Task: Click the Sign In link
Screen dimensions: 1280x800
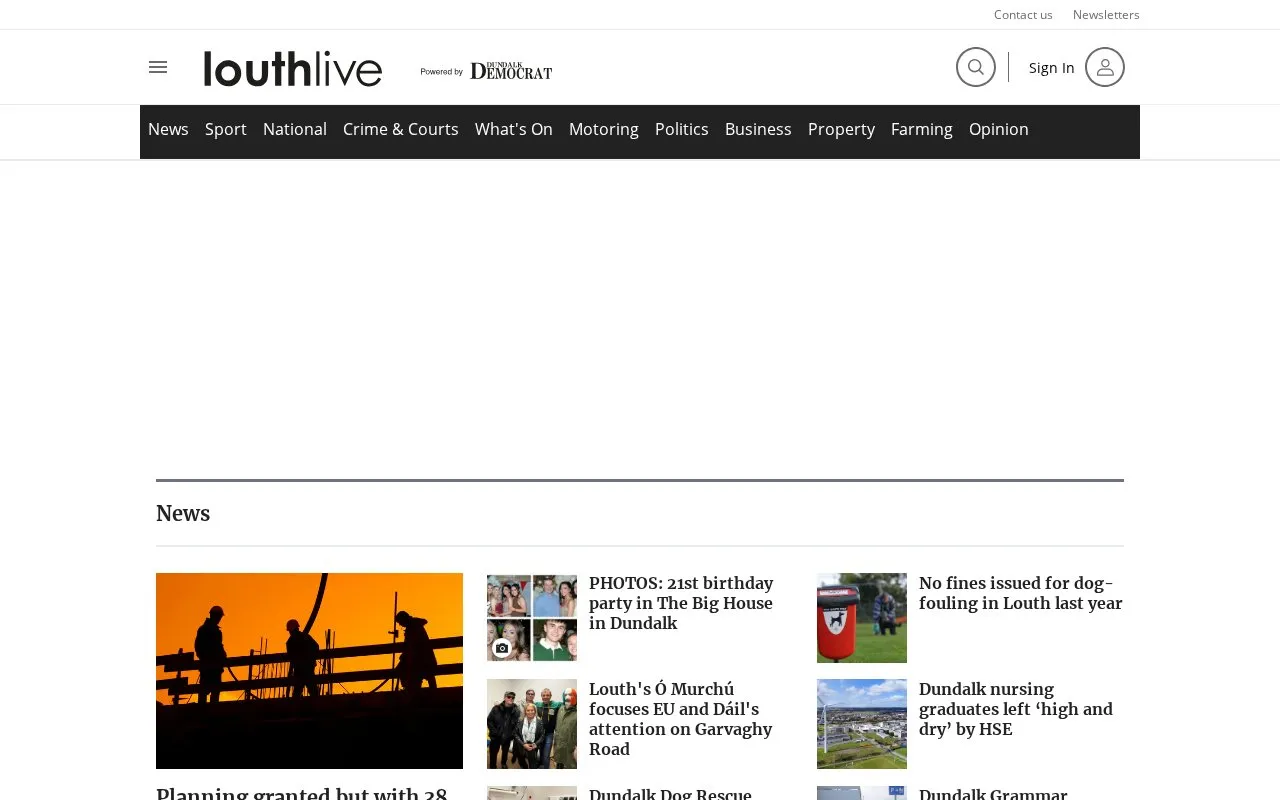Action: [1052, 68]
